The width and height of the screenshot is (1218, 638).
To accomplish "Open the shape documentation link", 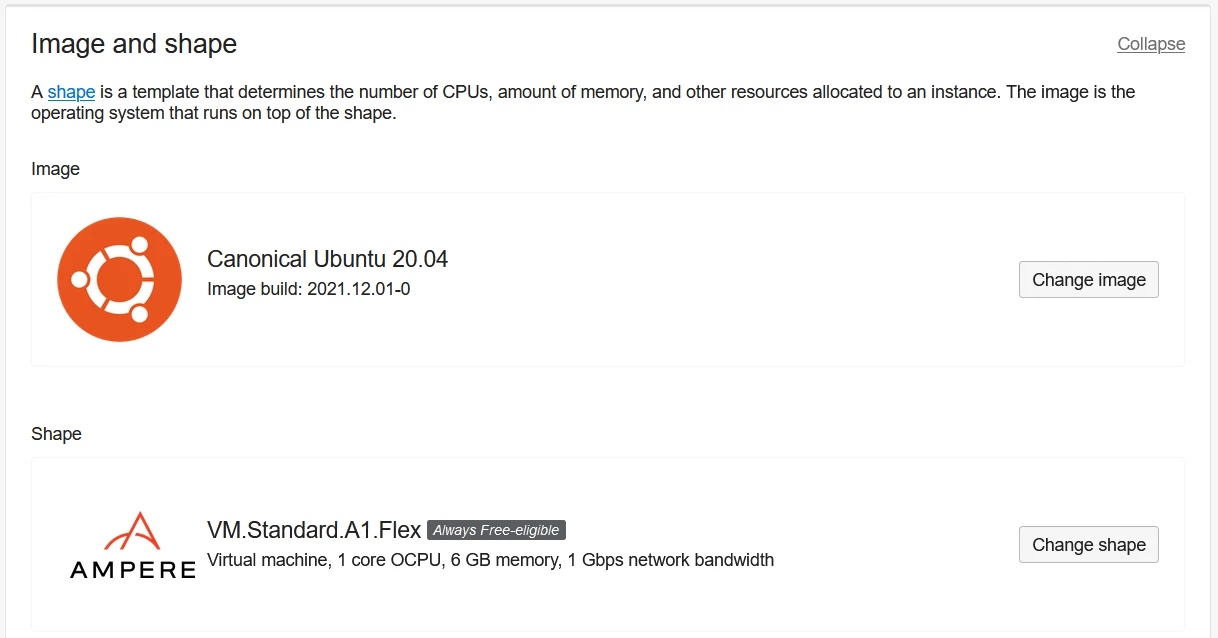I will (71, 92).
